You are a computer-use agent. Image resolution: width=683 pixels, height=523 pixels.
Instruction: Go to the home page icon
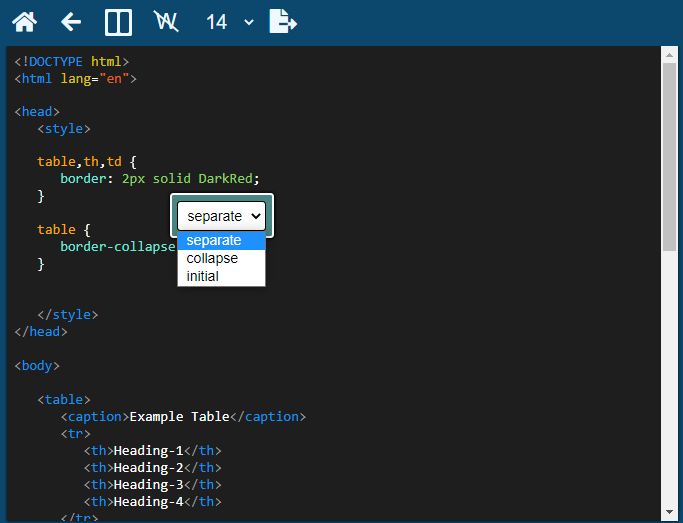(24, 22)
